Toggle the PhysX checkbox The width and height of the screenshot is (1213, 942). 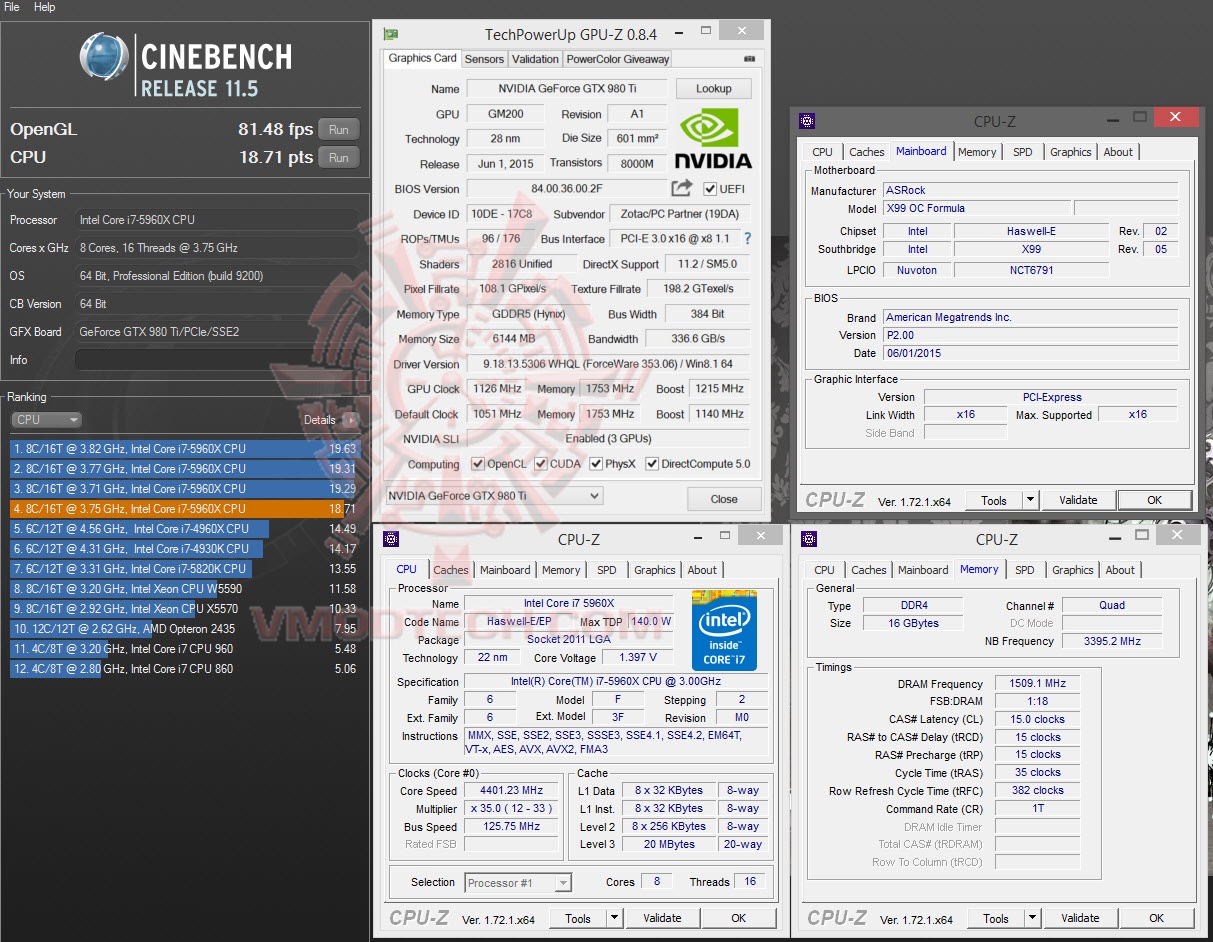click(596, 464)
